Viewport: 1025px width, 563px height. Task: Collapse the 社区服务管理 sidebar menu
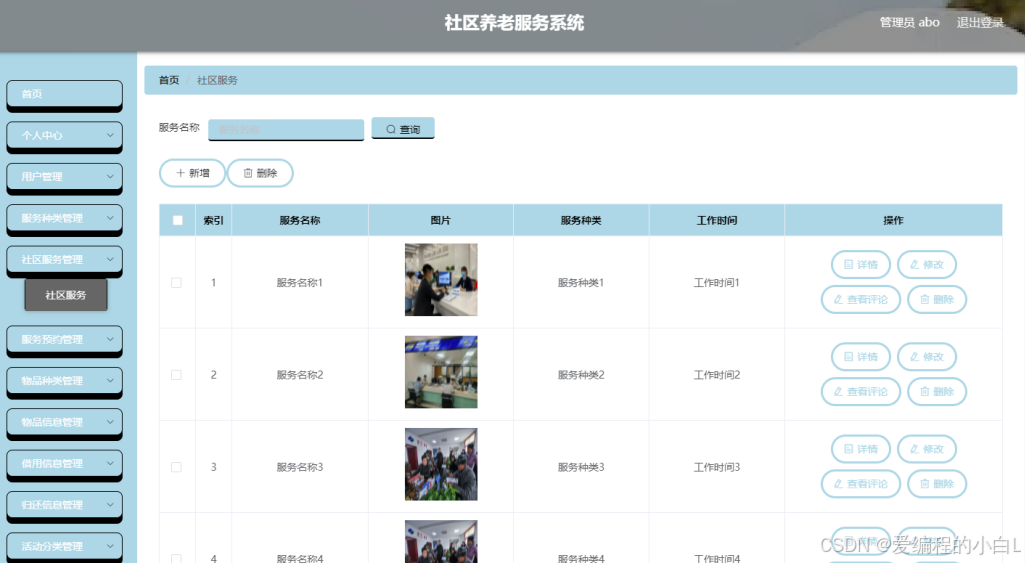65,260
